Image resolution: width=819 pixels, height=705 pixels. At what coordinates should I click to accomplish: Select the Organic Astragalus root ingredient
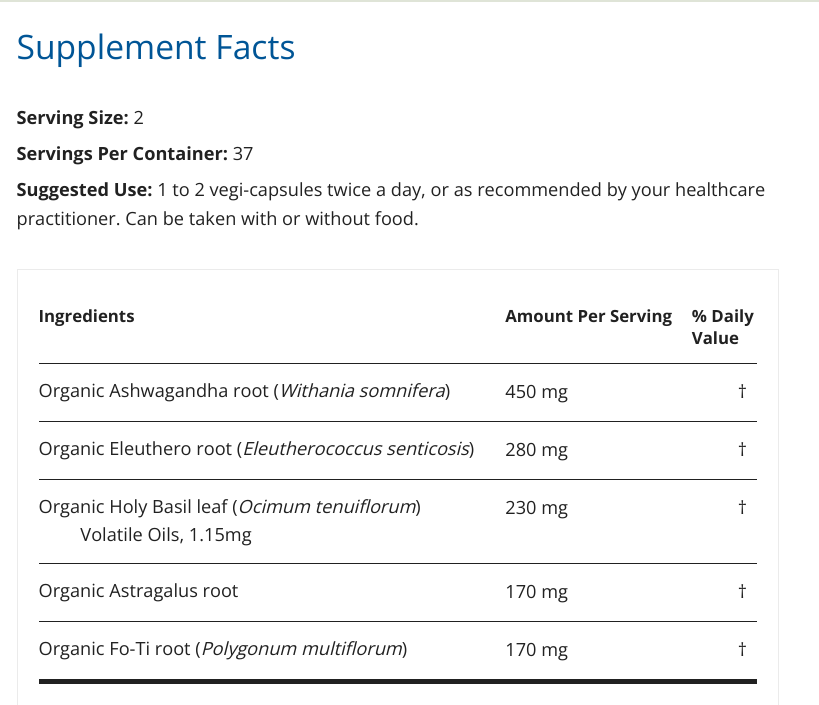(x=138, y=591)
